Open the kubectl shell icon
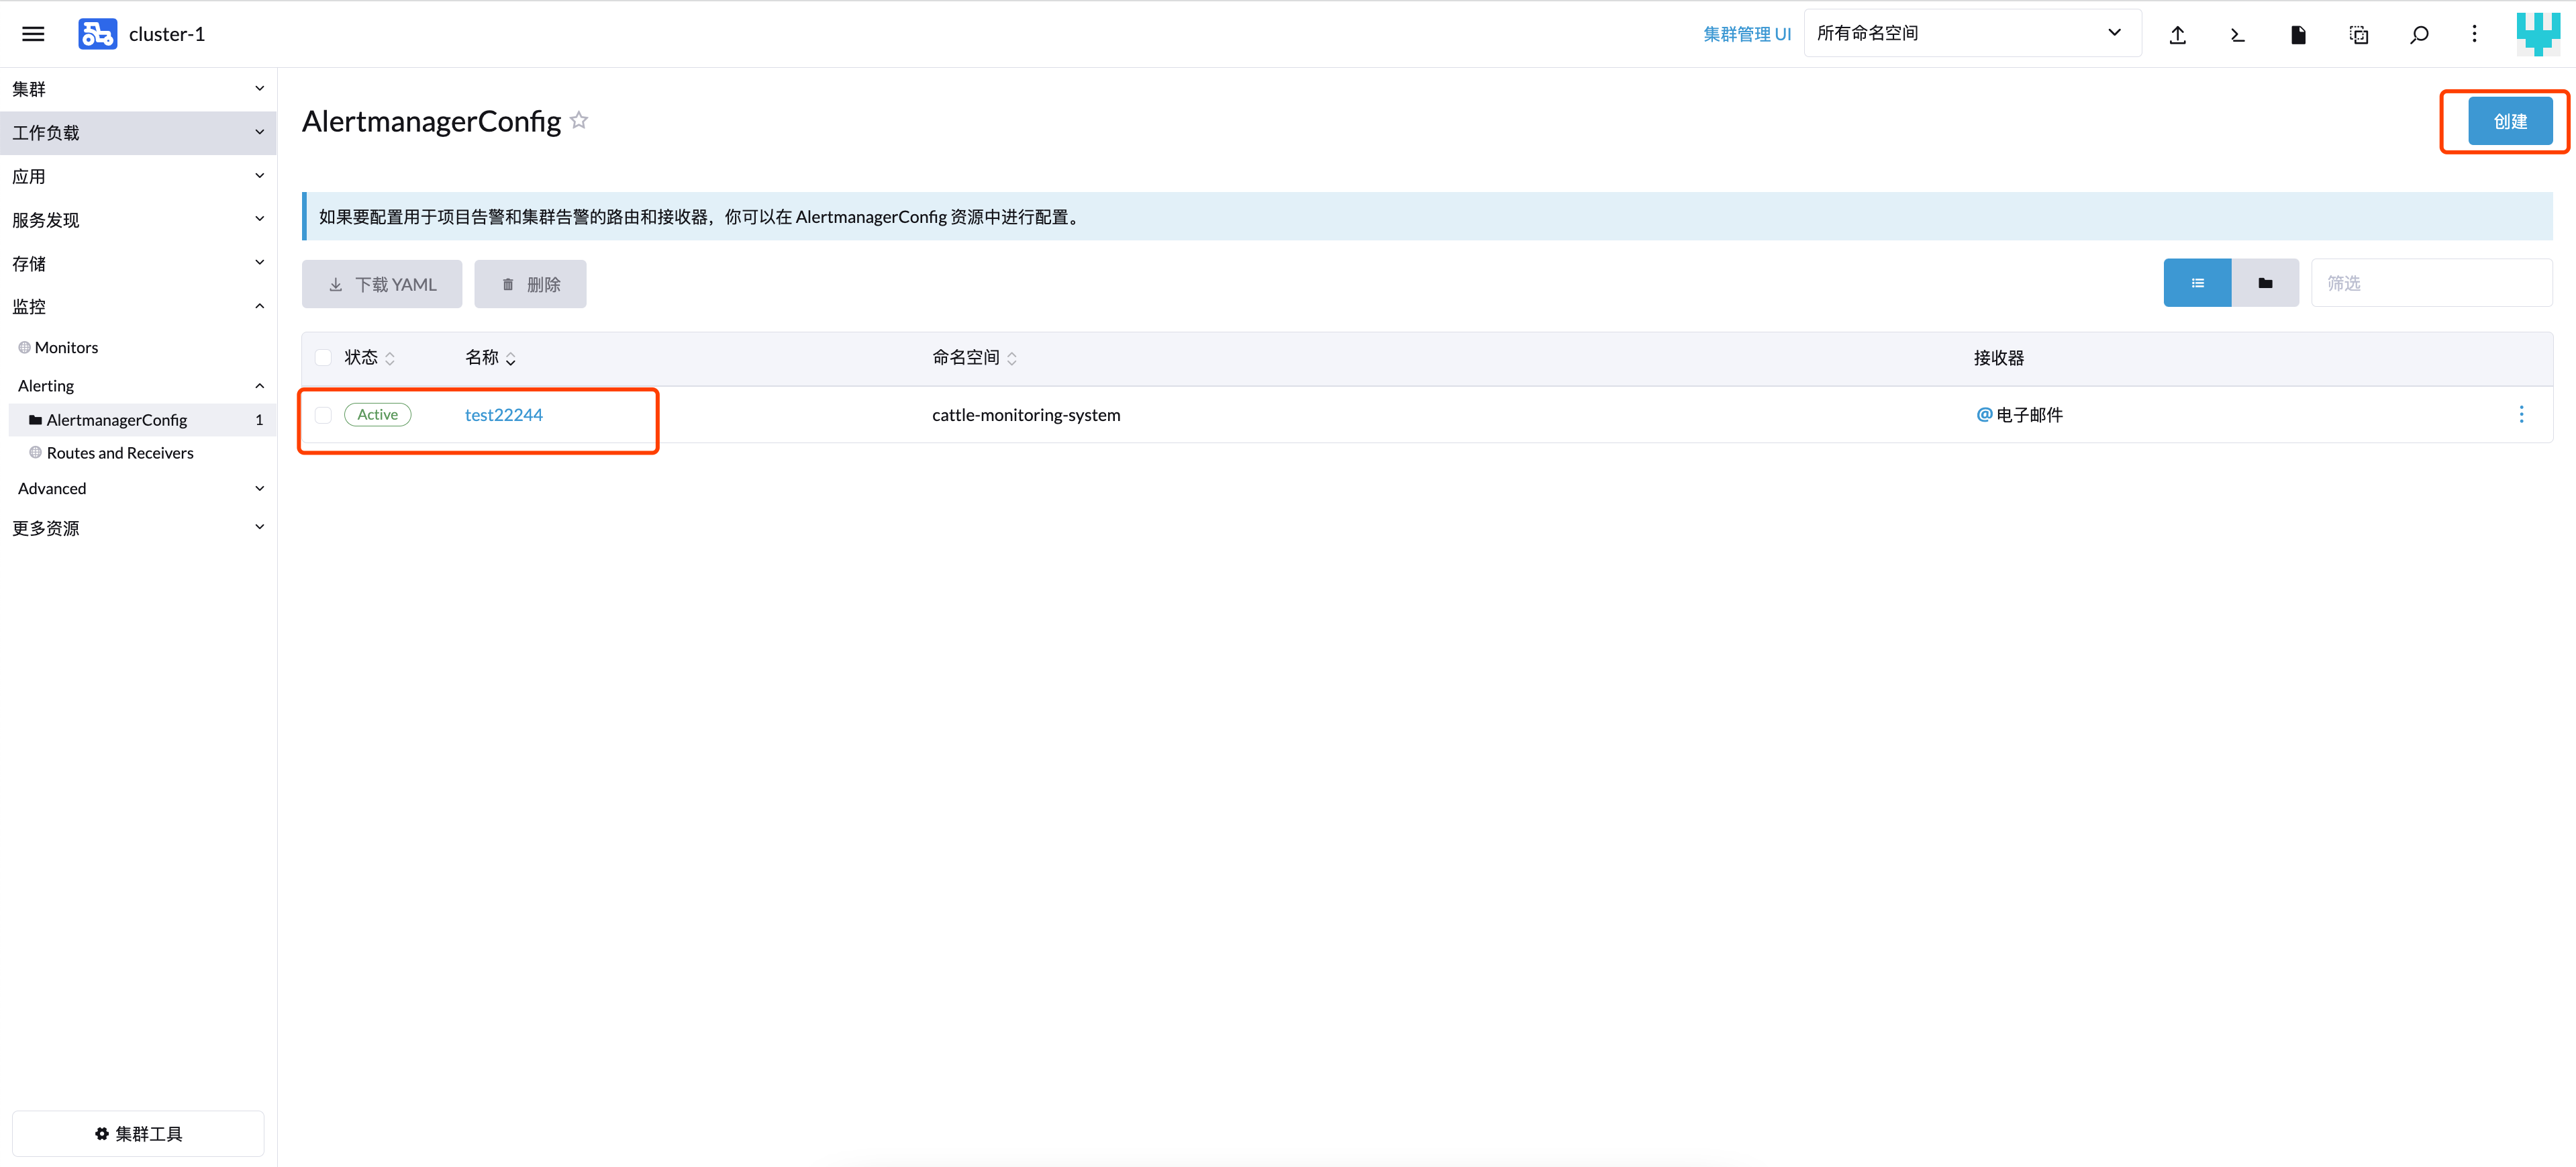Image resolution: width=2576 pixels, height=1167 pixels. [x=2238, y=35]
